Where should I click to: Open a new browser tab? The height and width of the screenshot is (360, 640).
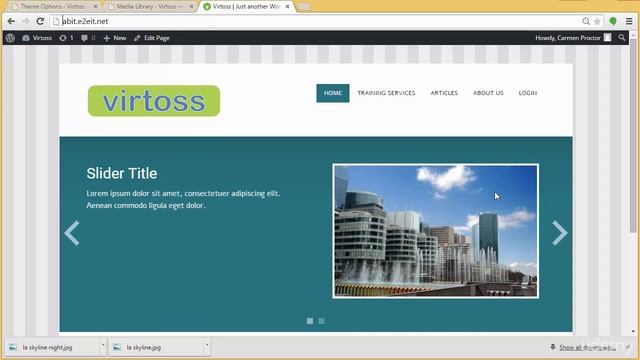click(304, 7)
